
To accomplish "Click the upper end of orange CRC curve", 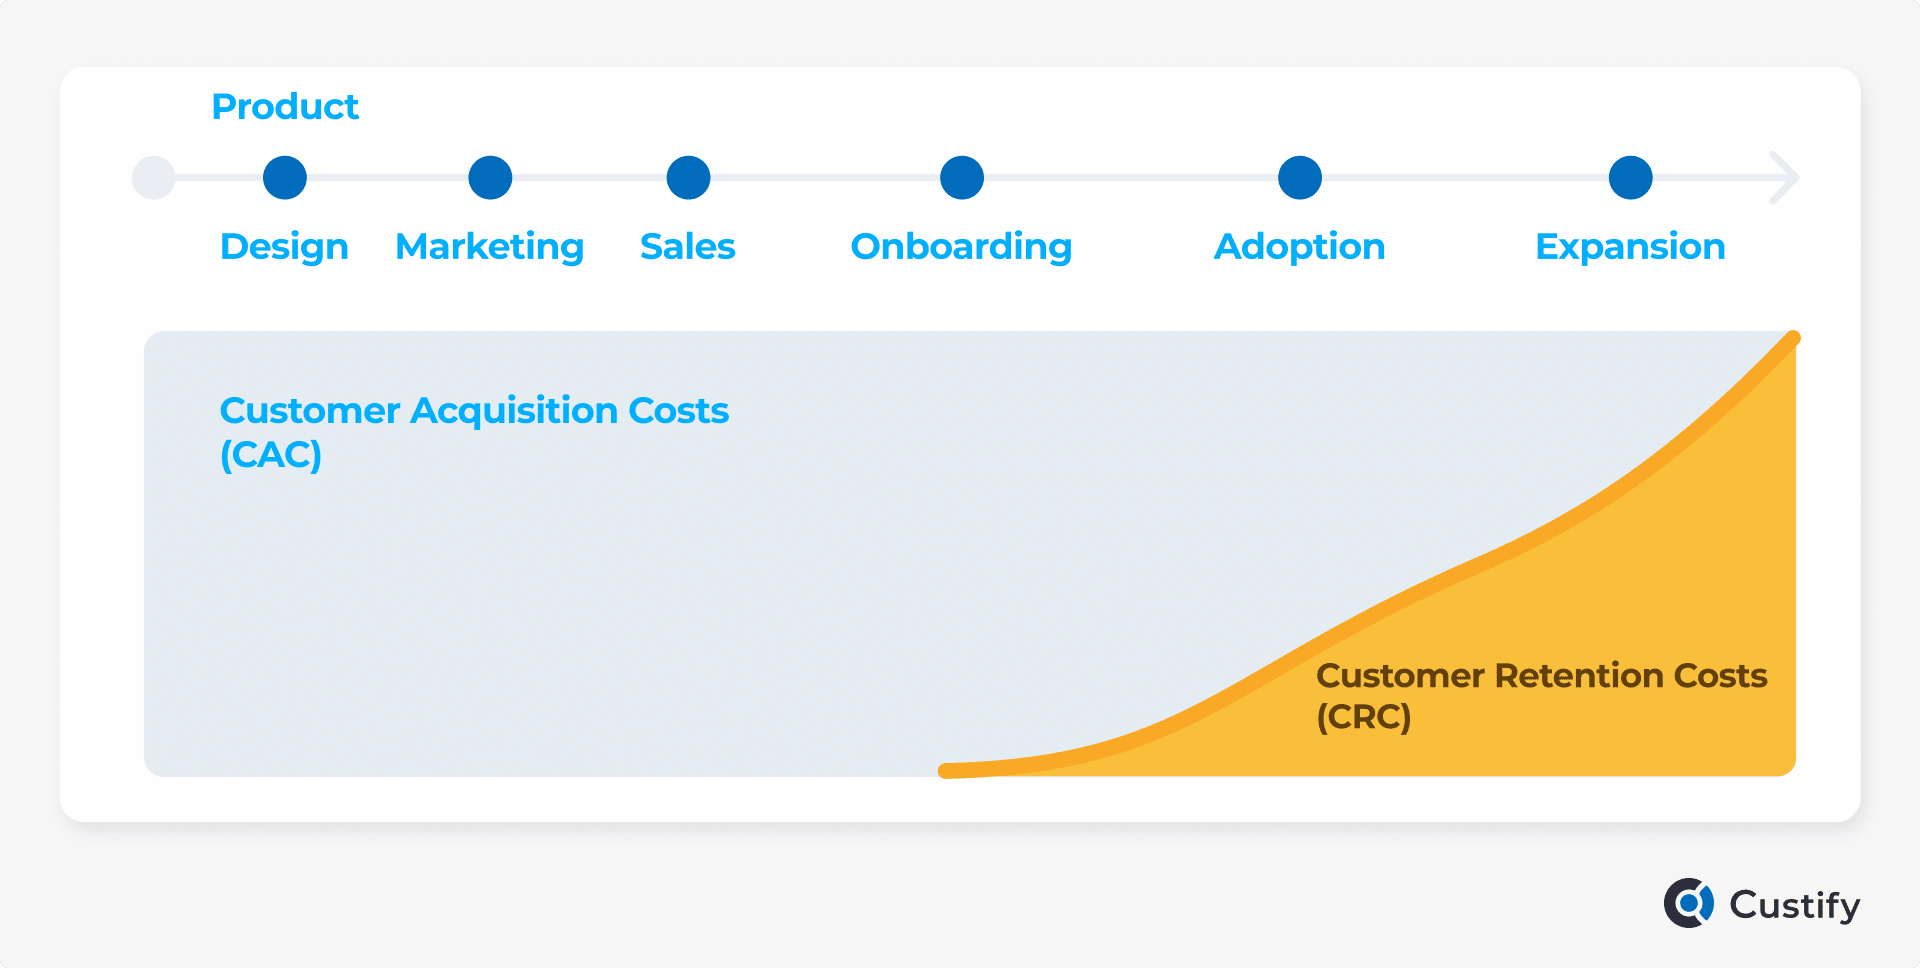I will (x=1792, y=339).
